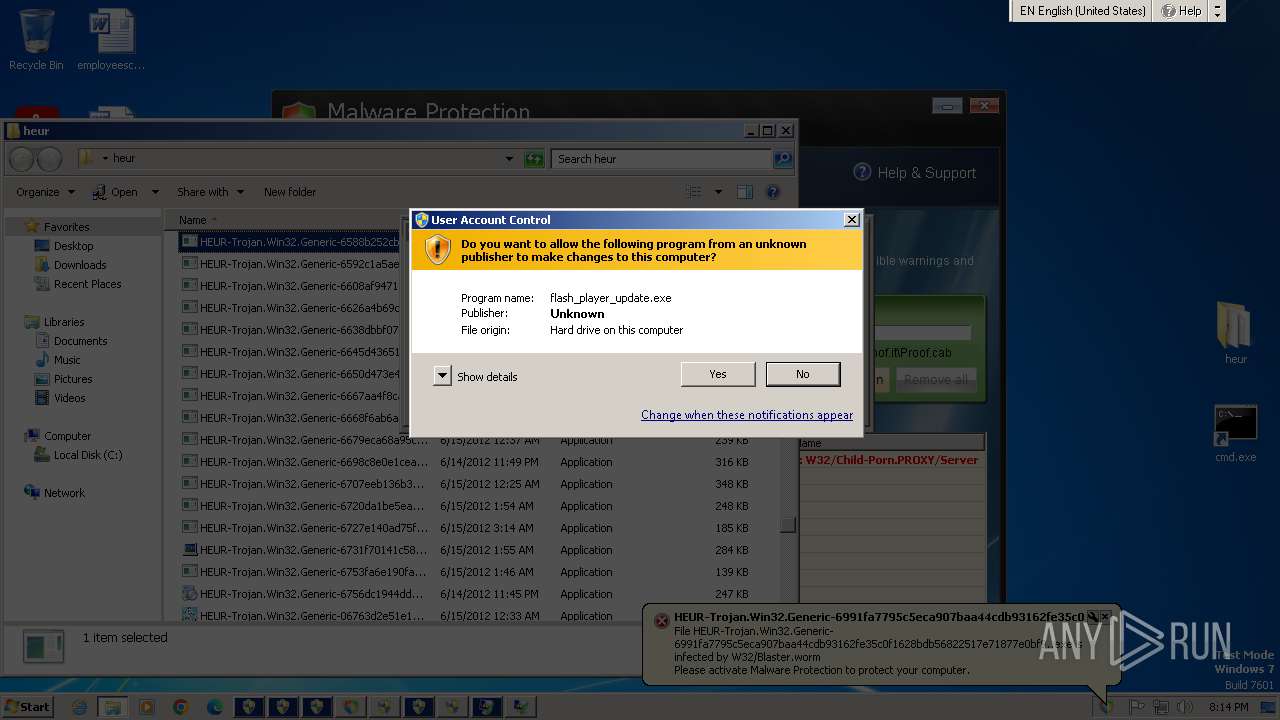Click Forward button in heur Explorer window
1280x720 pixels.
(49, 159)
